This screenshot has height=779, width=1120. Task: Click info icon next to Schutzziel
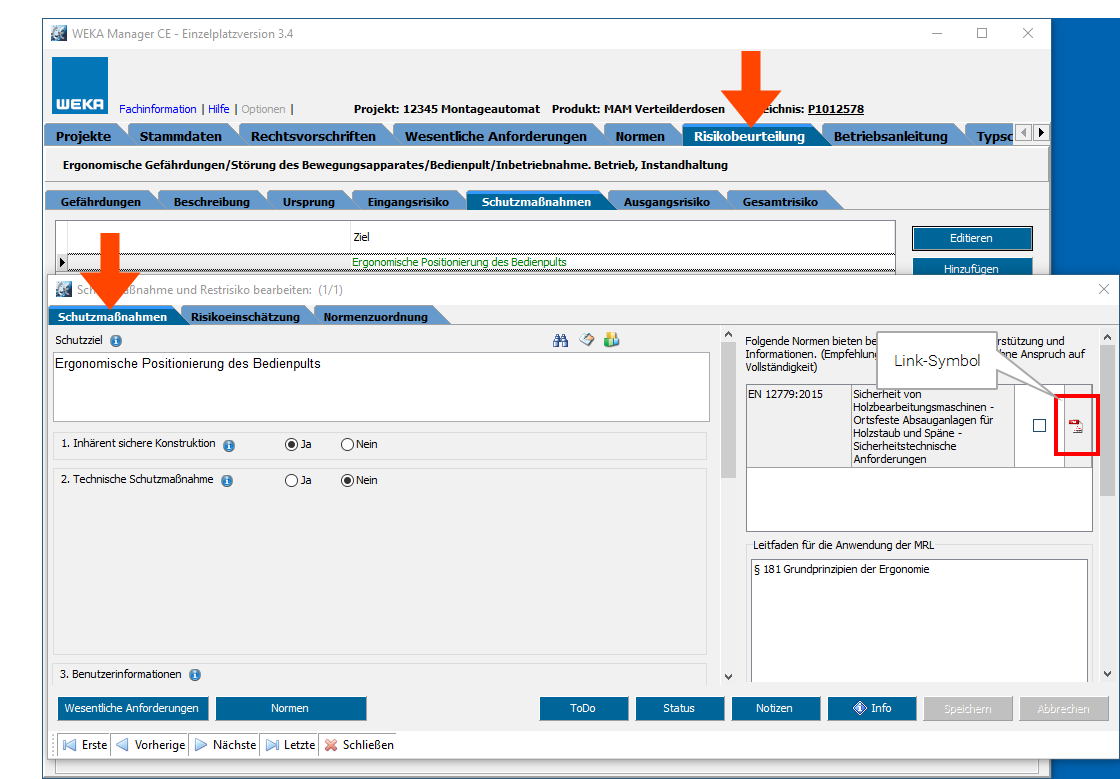pyautogui.click(x=116, y=341)
